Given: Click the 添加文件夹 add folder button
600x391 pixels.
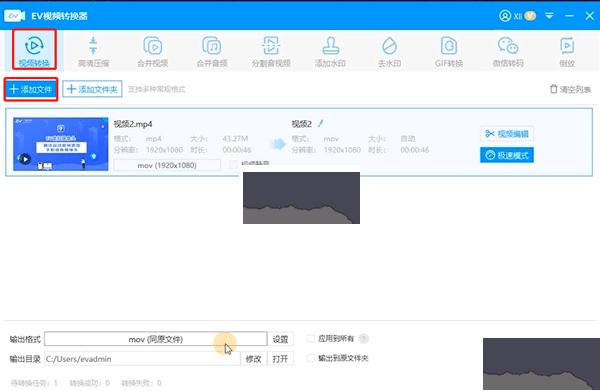Looking at the screenshot, I should pos(92,89).
